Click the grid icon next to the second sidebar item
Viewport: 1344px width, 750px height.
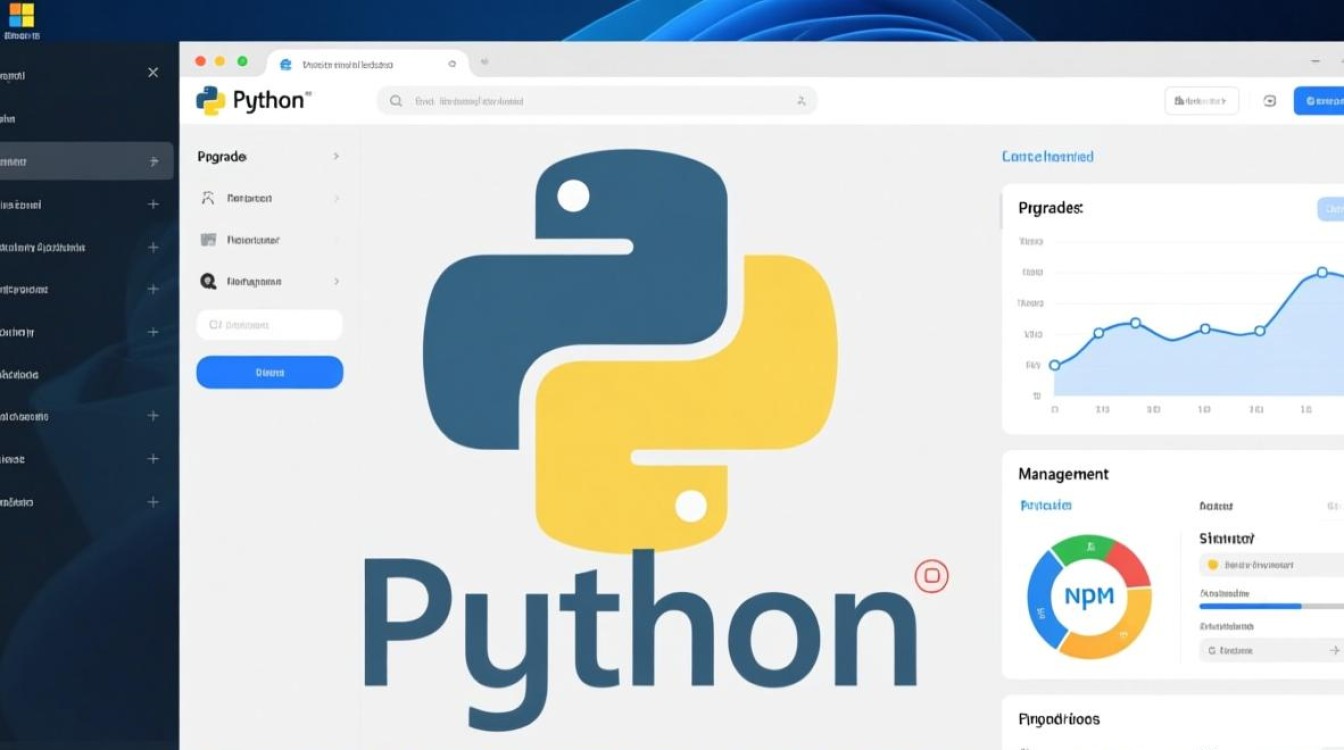tap(209, 240)
